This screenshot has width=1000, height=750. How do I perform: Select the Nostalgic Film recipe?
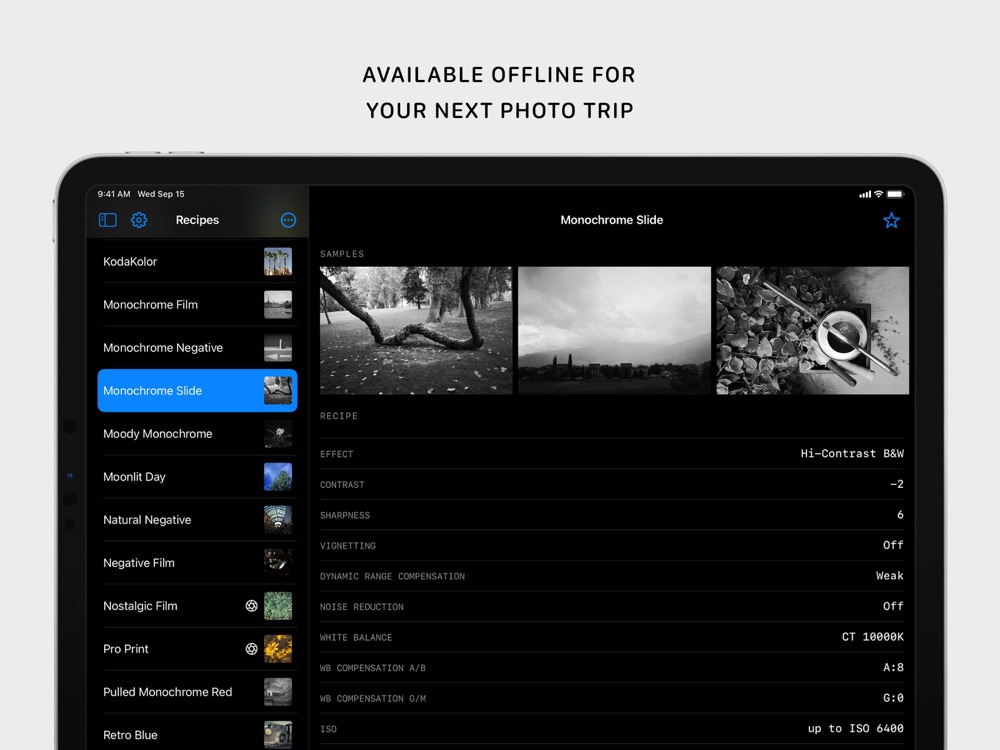coord(197,606)
